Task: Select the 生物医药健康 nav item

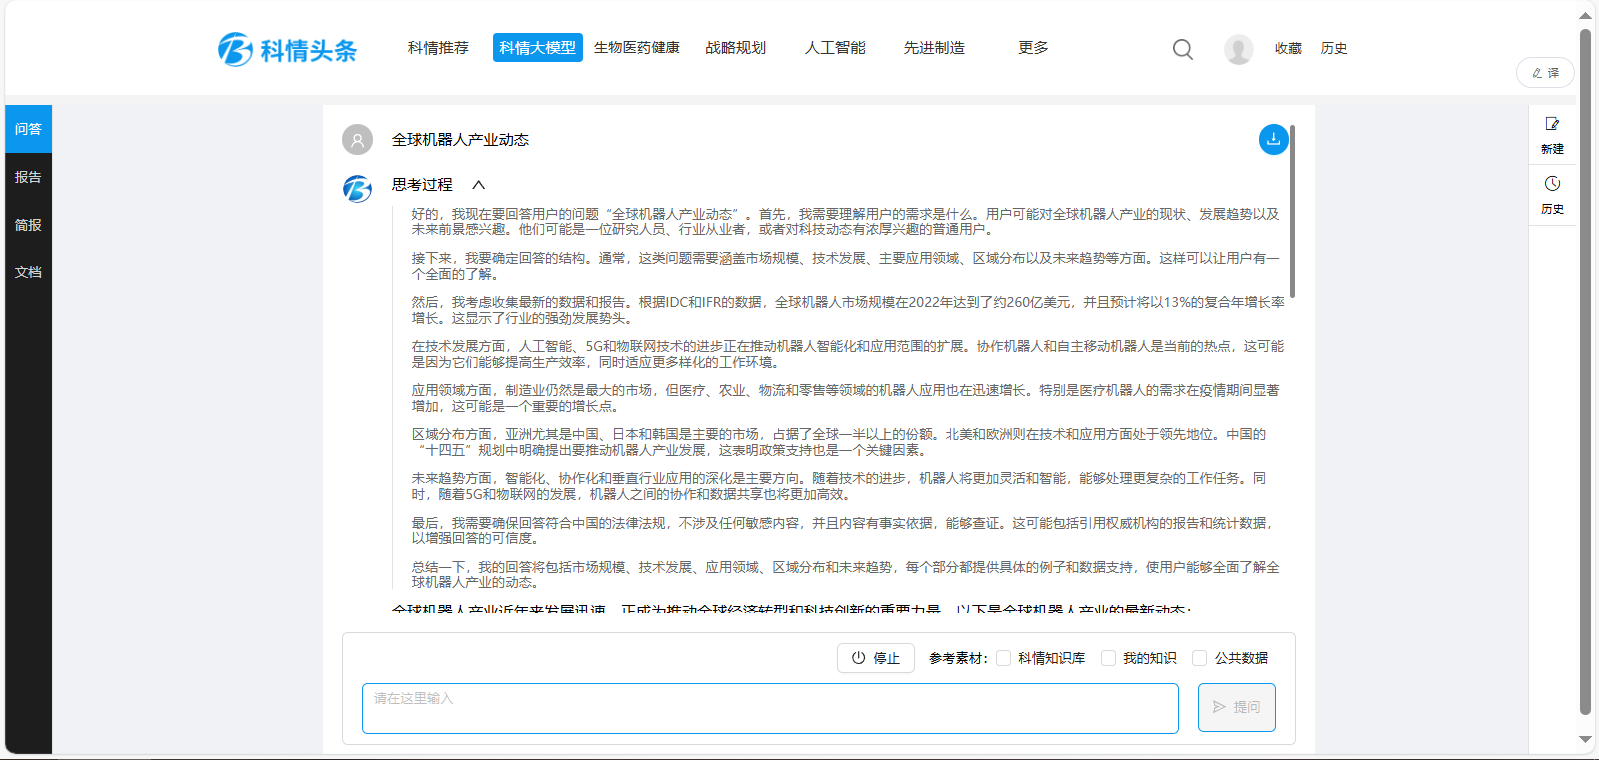Action: click(636, 48)
